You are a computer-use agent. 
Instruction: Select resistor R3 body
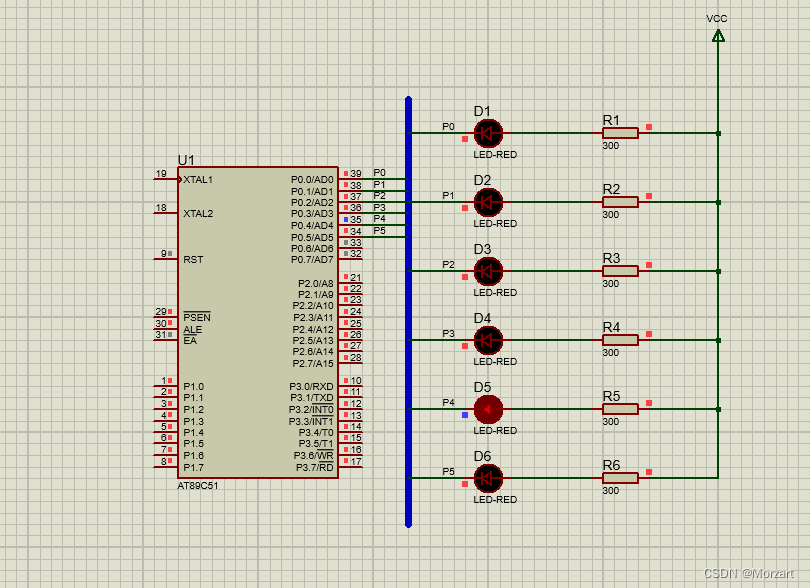620,271
